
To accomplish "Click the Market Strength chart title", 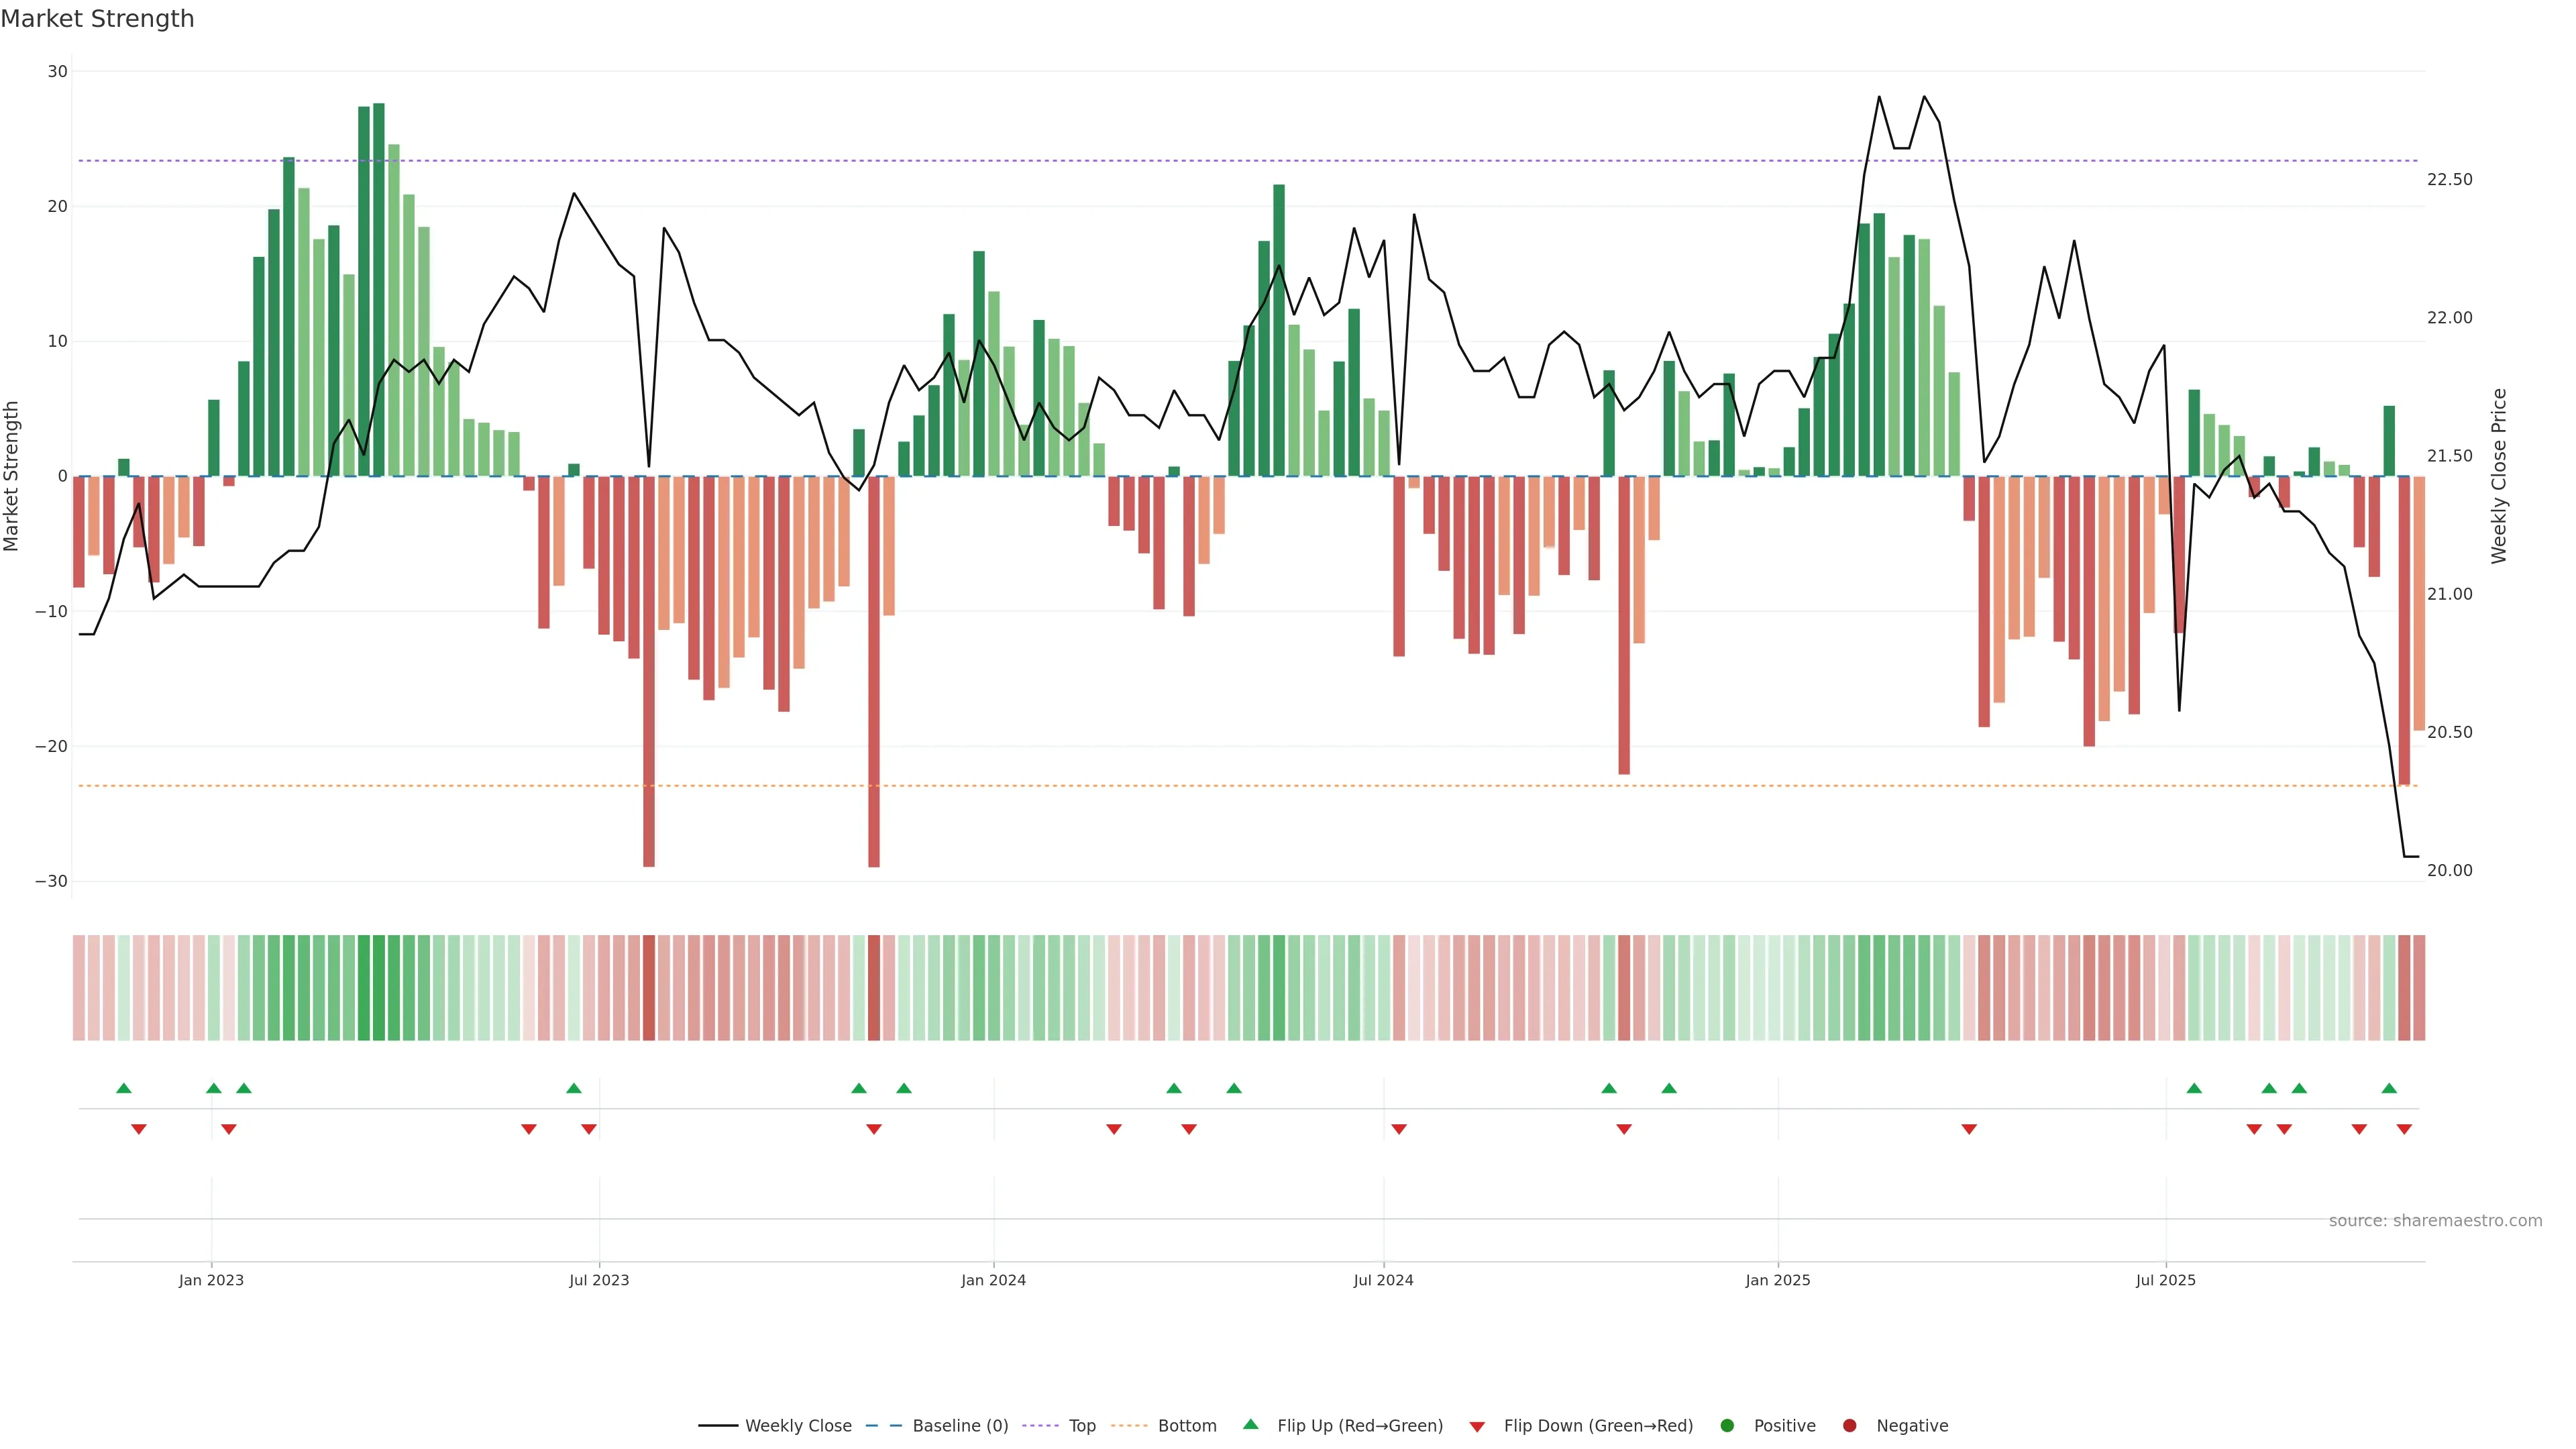I will [97, 19].
